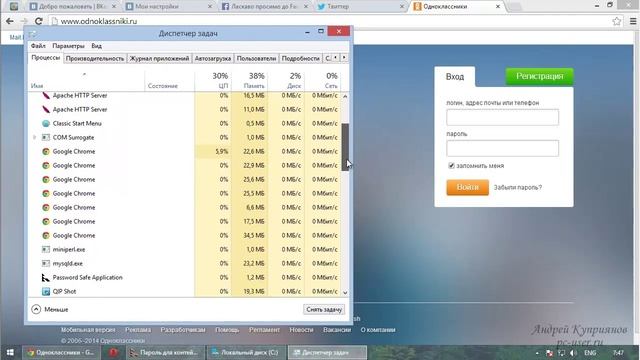
Task: Click the Password Safe Application icon
Action: click(46, 278)
